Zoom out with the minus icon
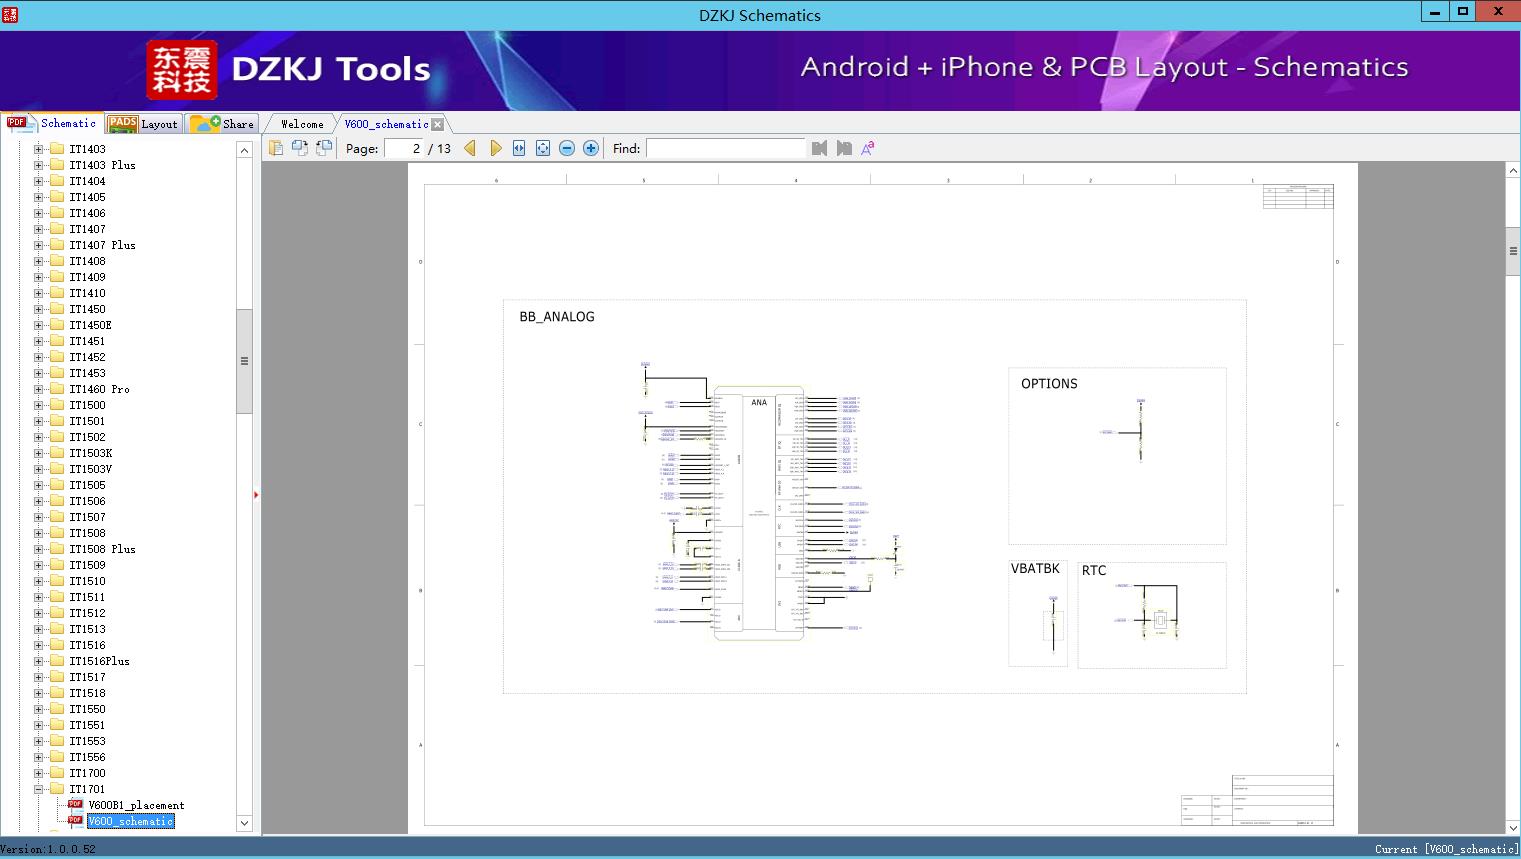 (567, 148)
